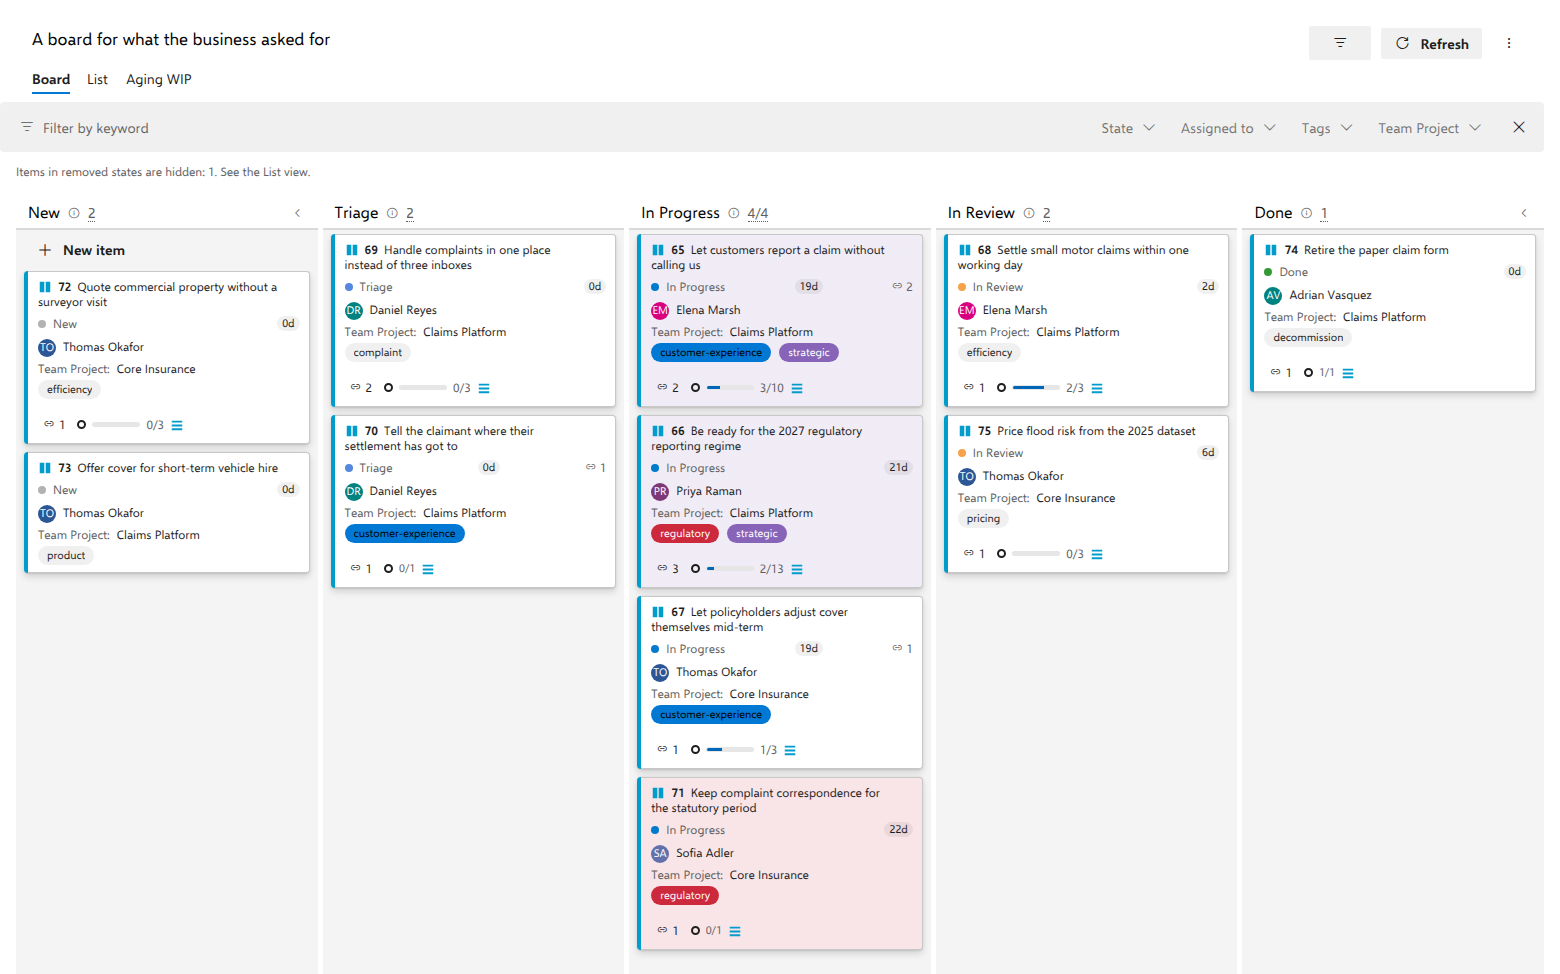Click the decommission tag on card 74
Viewport: 1560px width, 974px height.
pos(1308,337)
